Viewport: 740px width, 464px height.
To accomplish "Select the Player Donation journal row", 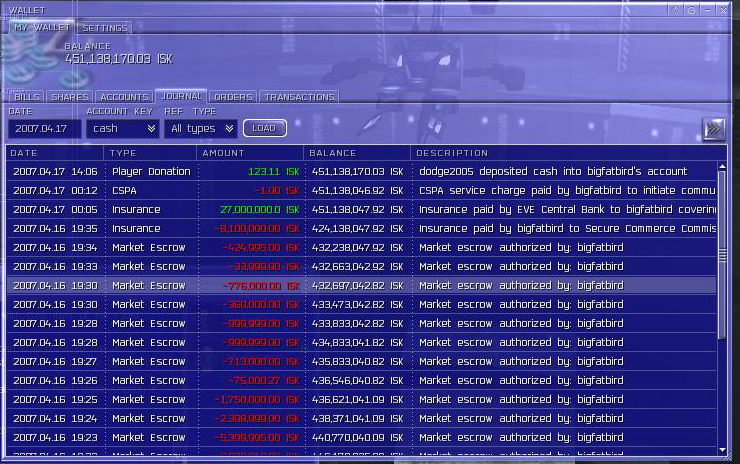I will pos(362,171).
